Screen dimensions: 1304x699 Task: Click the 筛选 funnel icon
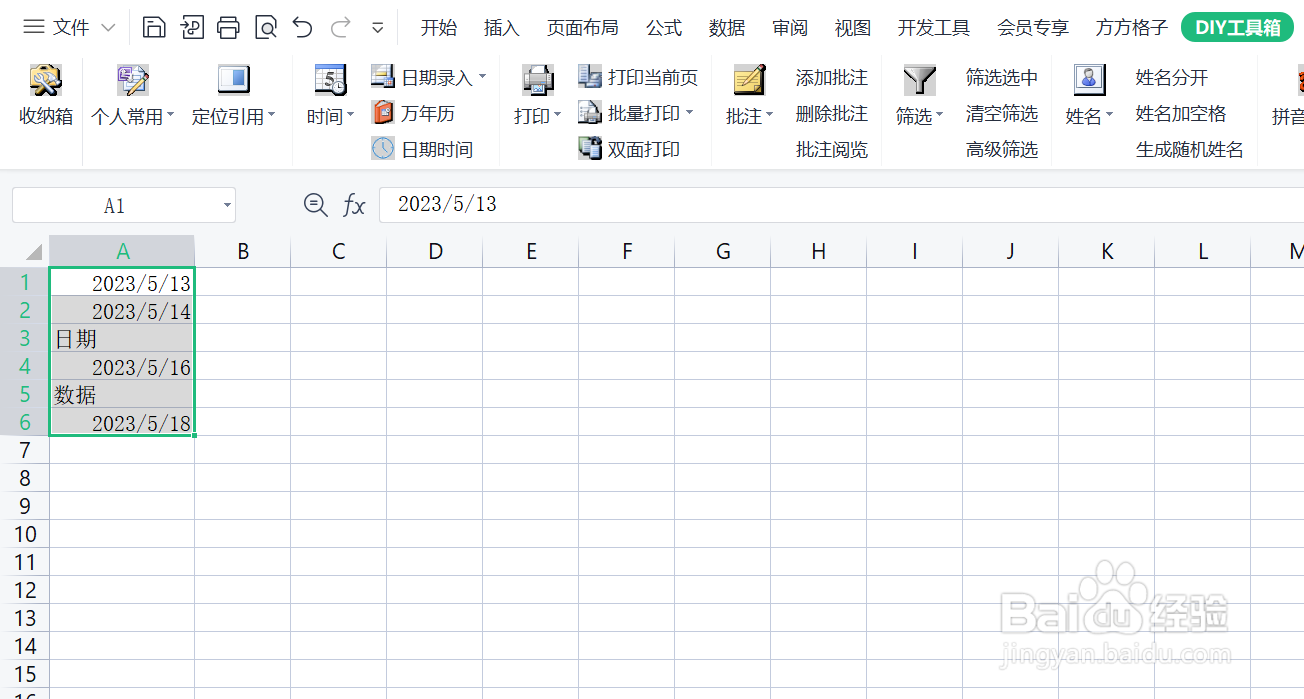pos(919,80)
